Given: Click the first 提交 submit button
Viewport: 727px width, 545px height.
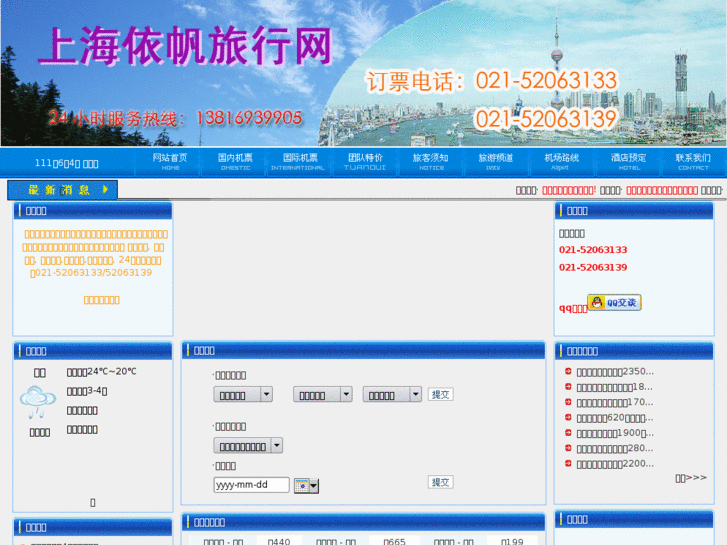Looking at the screenshot, I should tap(440, 394).
